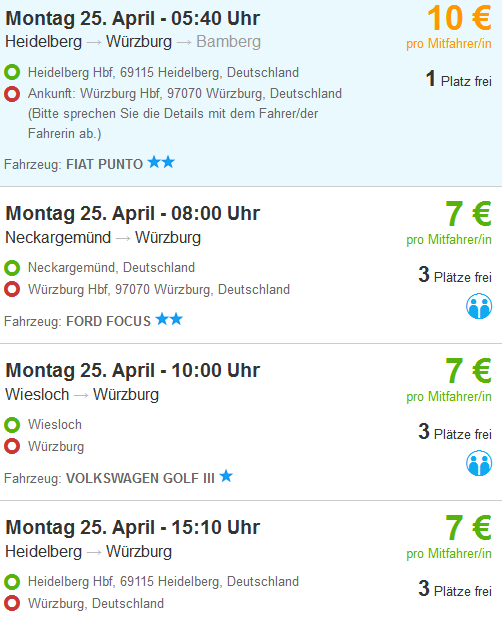Select the Wiesloch → Würzburg route text
Screen dimensions: 502x619
pyautogui.click(x=82, y=395)
